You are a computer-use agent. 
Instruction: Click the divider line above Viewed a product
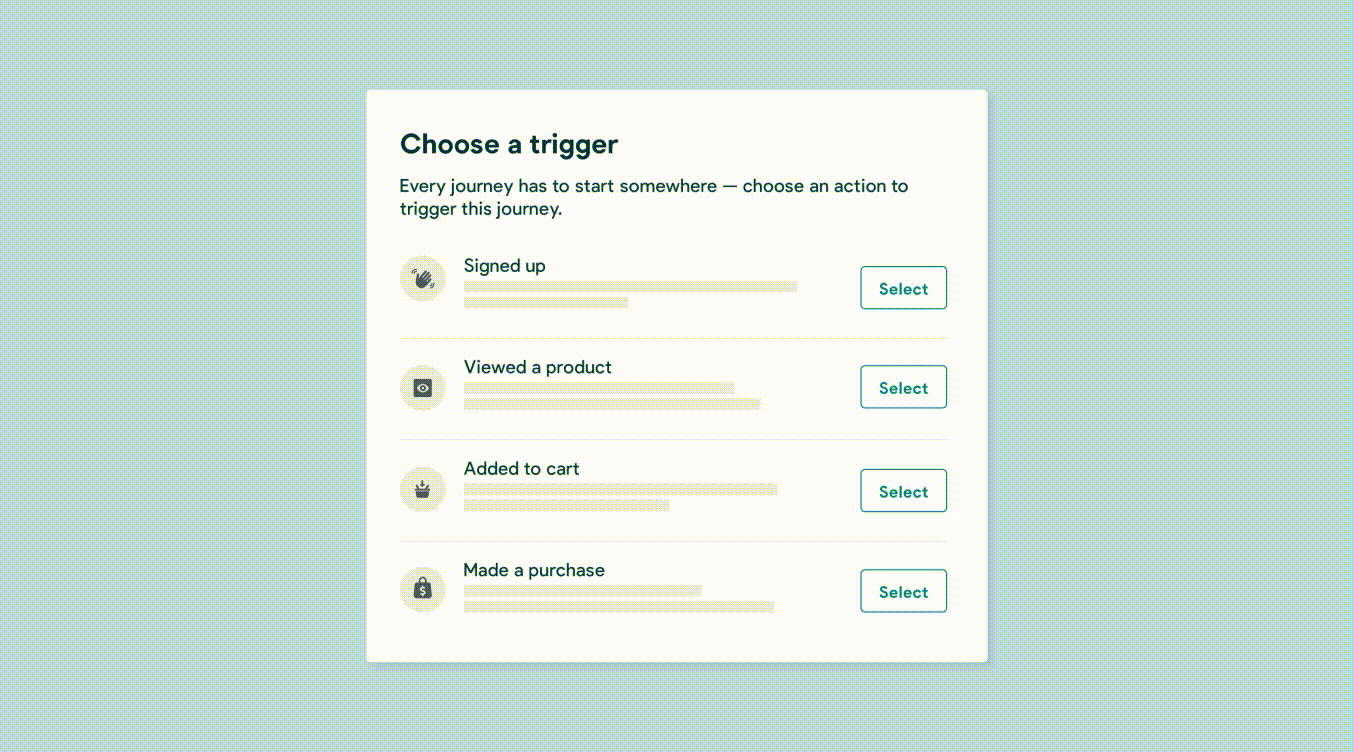tap(673, 338)
